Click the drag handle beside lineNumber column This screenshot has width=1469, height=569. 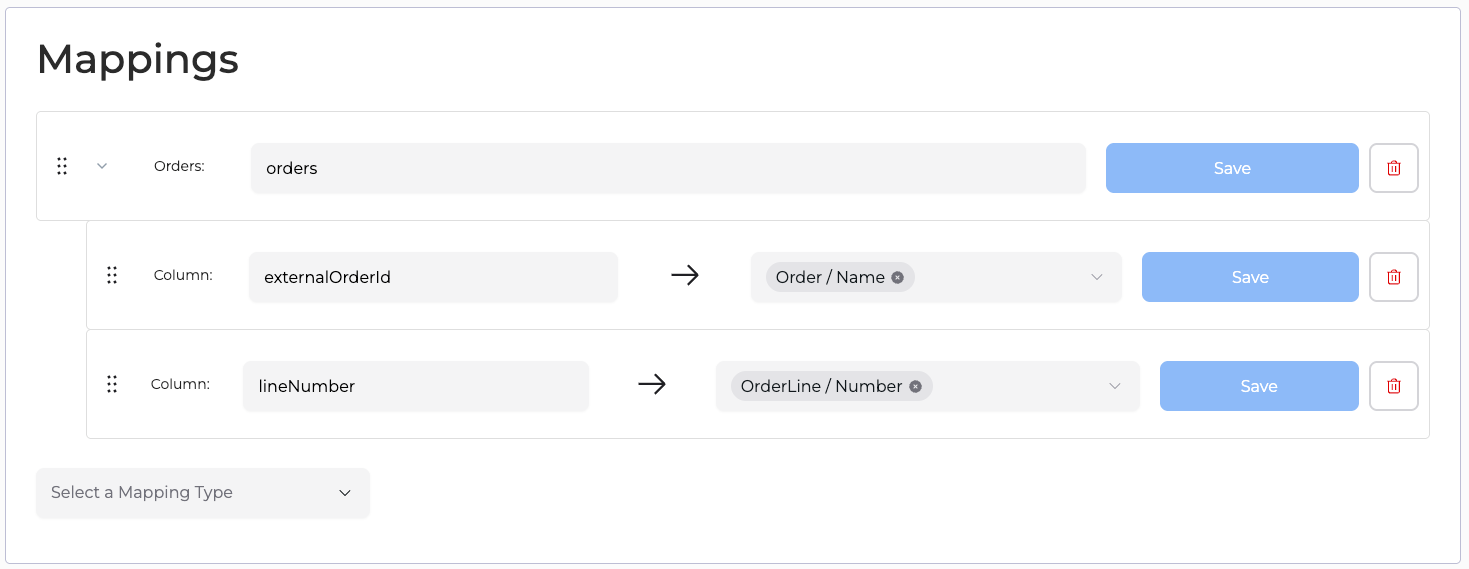coord(112,384)
